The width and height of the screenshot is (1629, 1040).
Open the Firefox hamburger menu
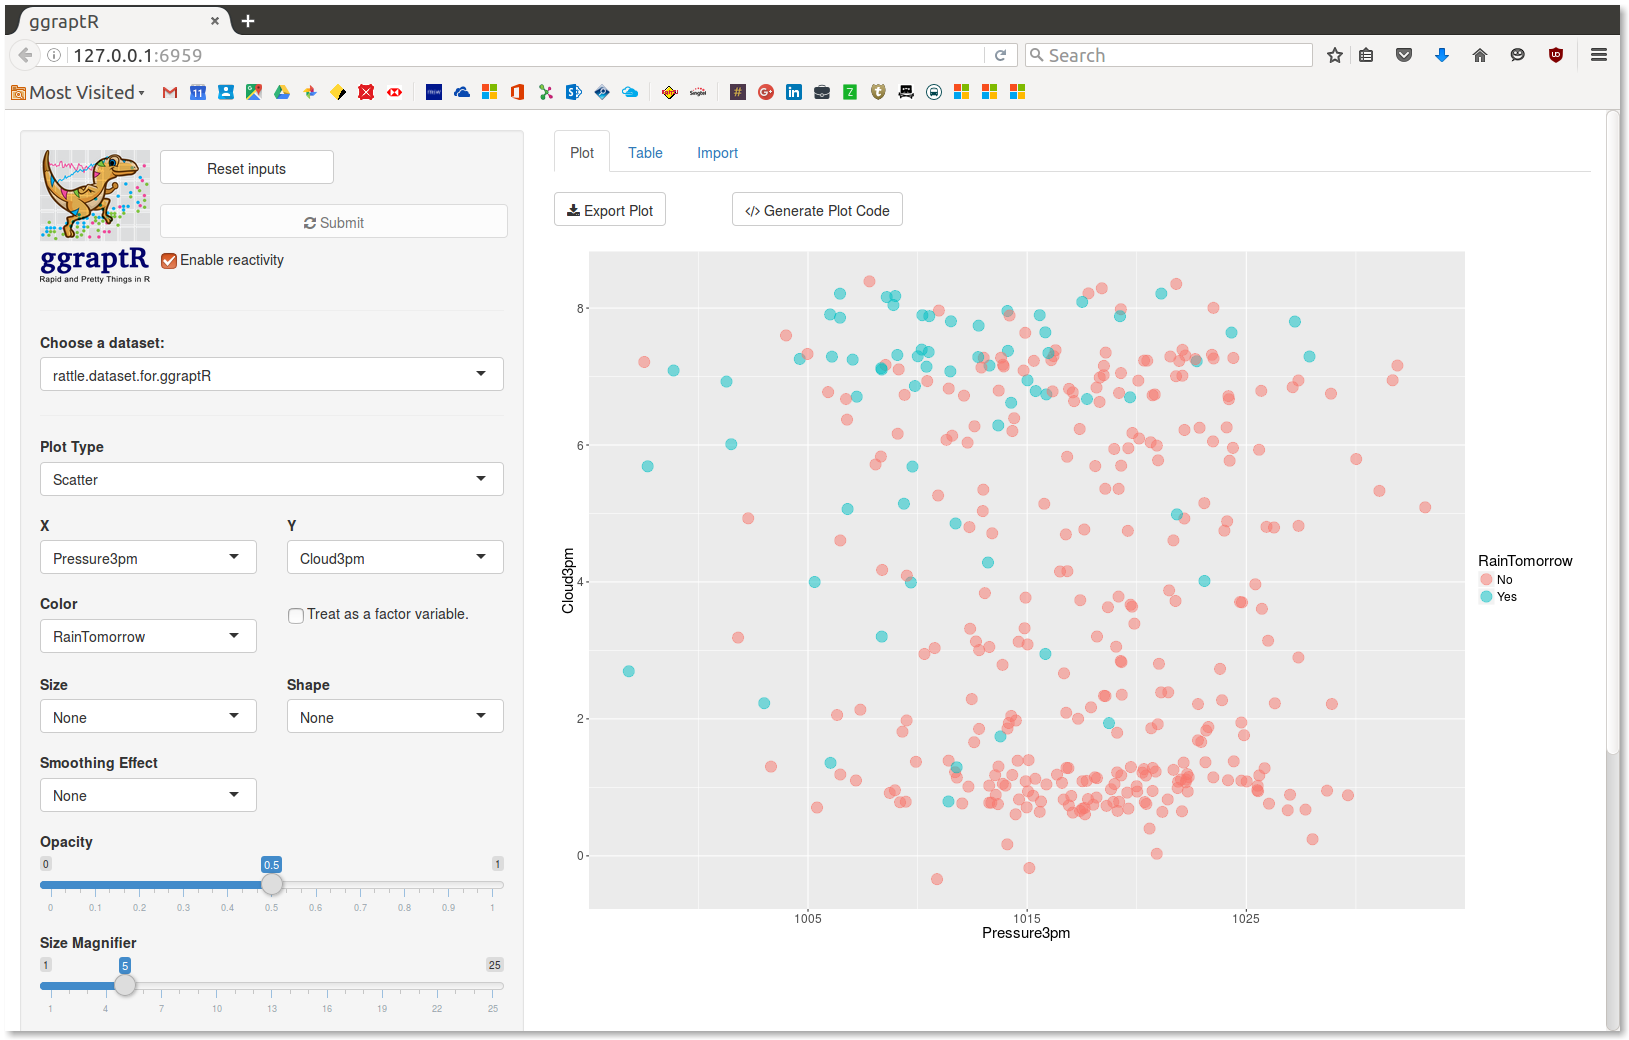coord(1599,56)
